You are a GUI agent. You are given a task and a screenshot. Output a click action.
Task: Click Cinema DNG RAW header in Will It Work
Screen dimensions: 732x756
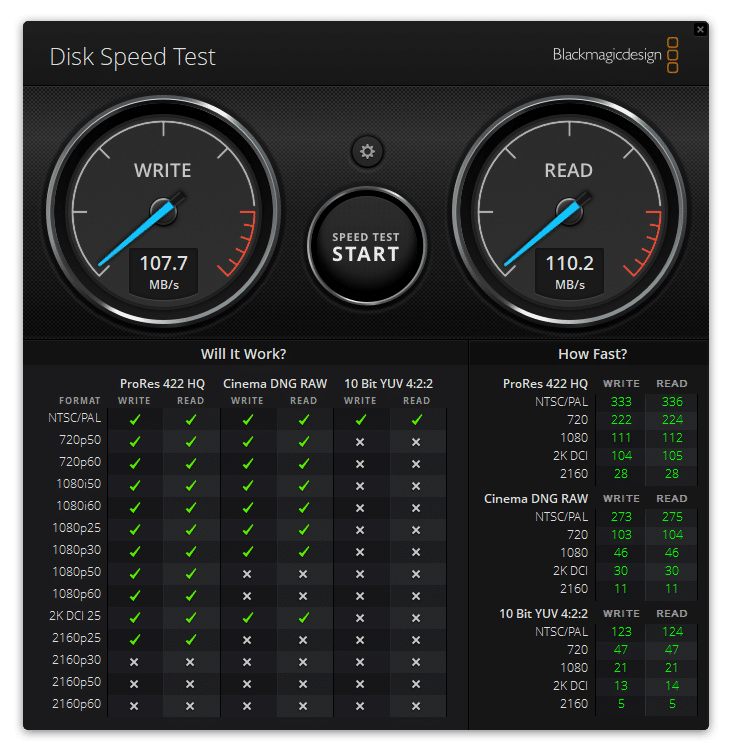[x=275, y=384]
